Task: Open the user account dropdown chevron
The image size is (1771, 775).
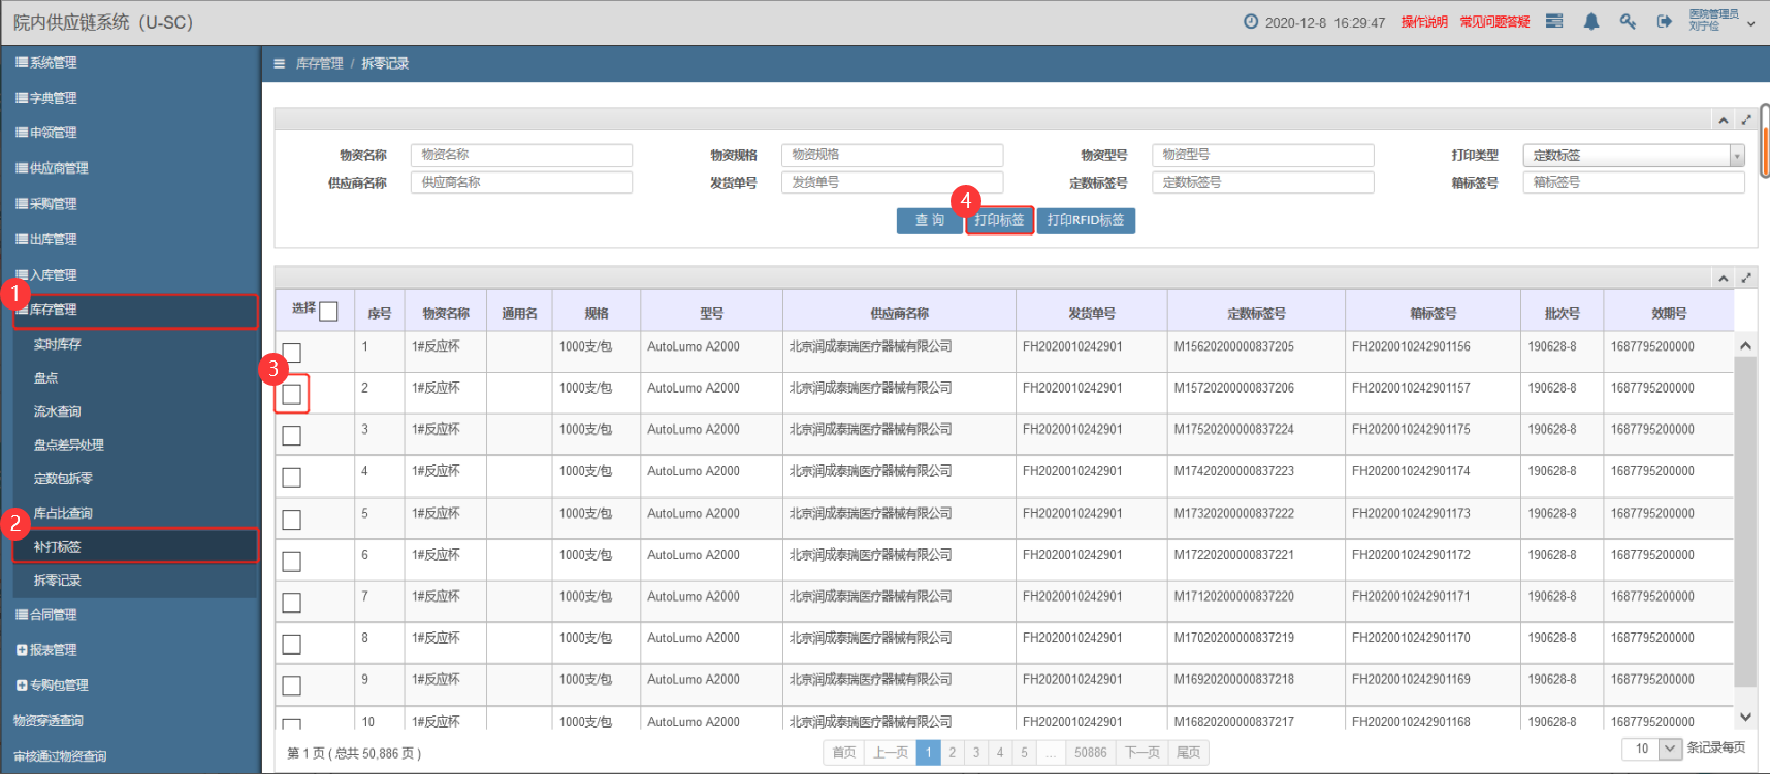Action: tap(1751, 23)
